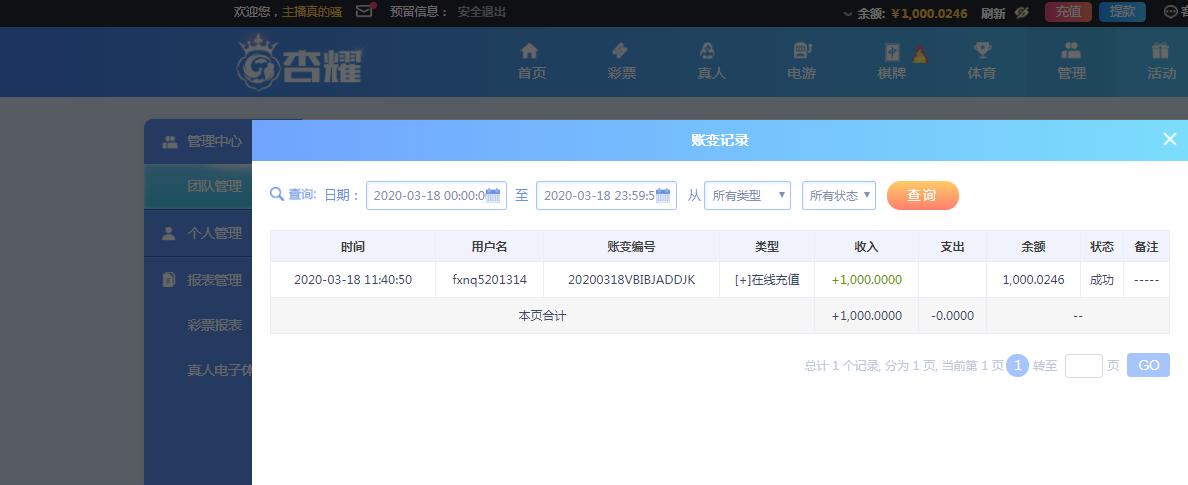Click the red 充值 deposit button
The height and width of the screenshot is (485, 1188).
(x=1068, y=12)
